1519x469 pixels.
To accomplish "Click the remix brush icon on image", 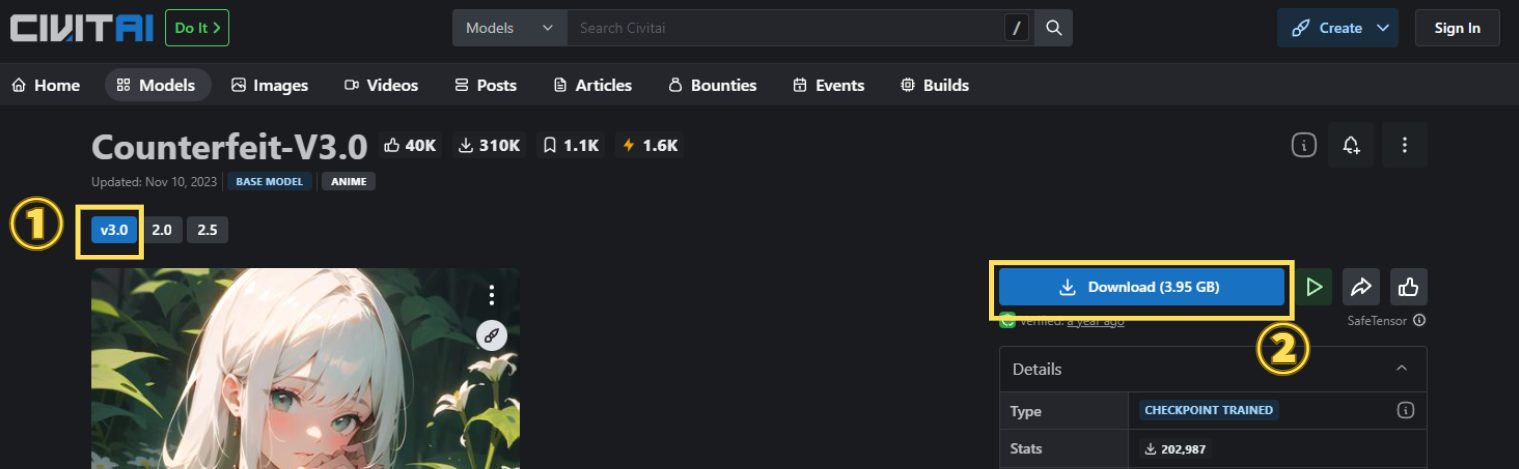I will [491, 336].
